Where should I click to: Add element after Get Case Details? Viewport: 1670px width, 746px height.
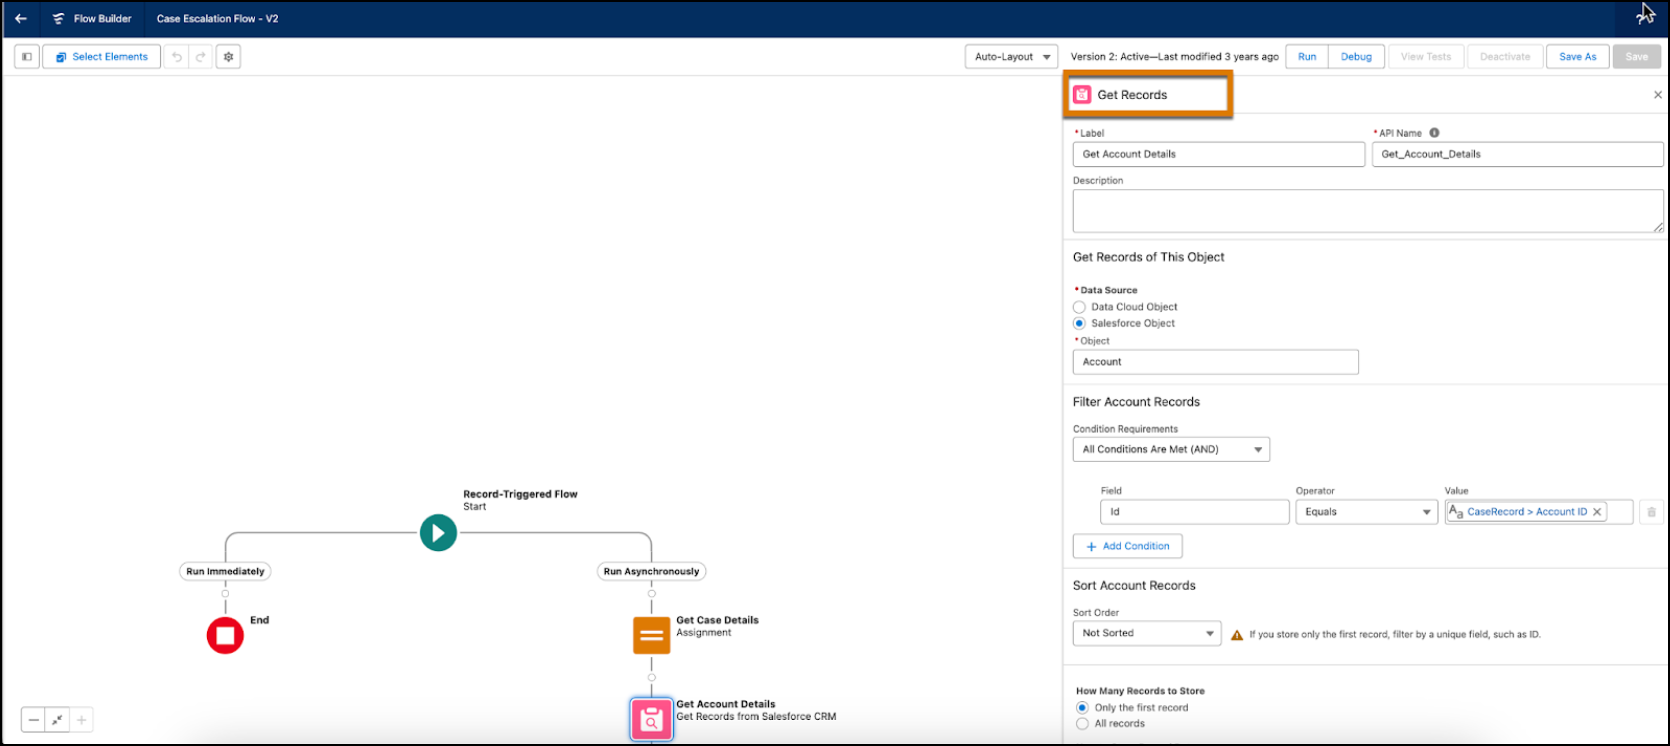652,678
